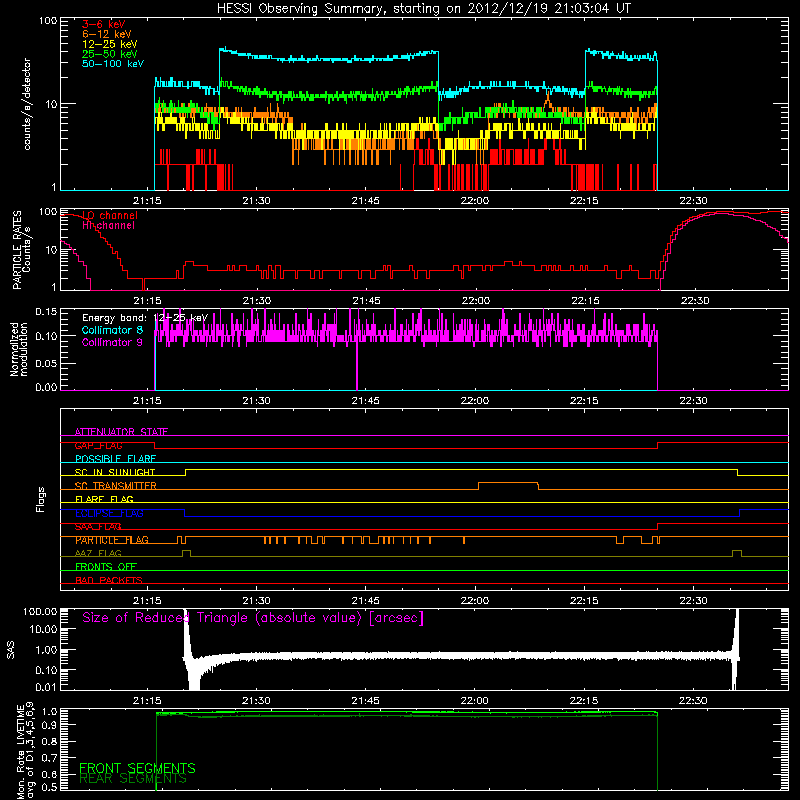This screenshot has width=800, height=800.
Task: Click the REAR SEGMENTS legend label
Action: pyautogui.click(x=133, y=779)
